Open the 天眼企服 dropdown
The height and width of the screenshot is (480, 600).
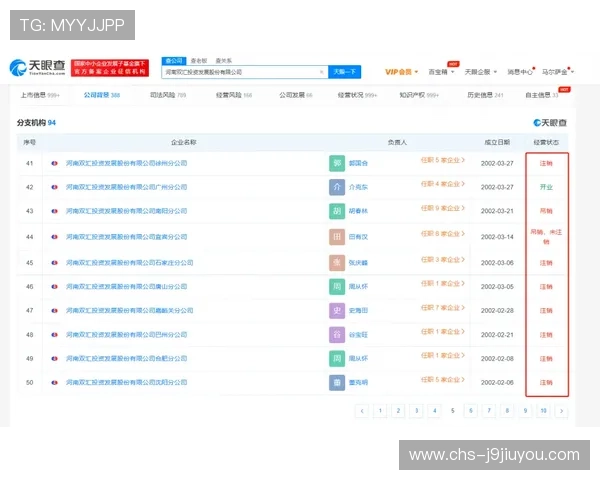481,72
